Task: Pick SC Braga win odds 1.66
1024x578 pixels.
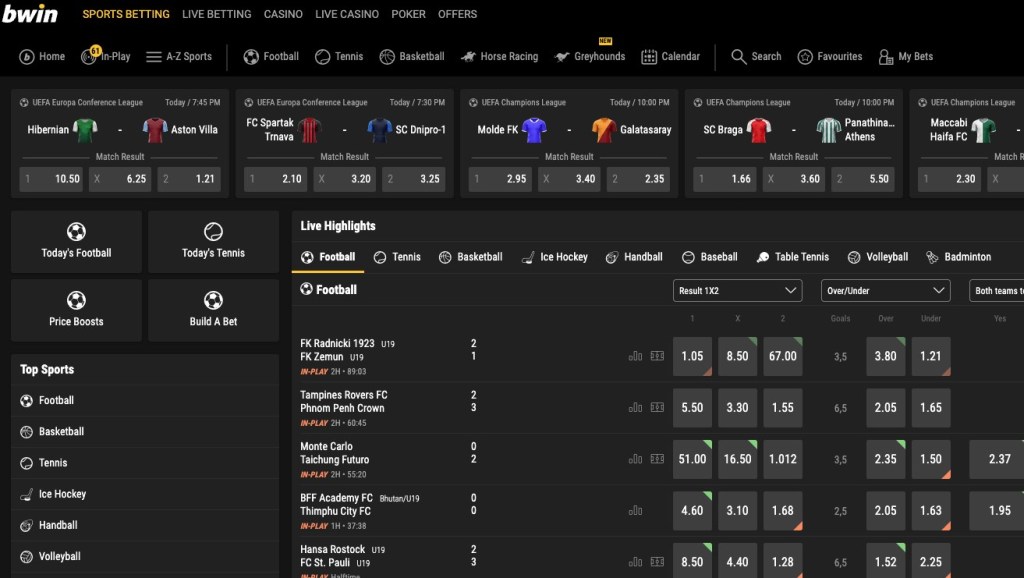Action: (x=725, y=179)
